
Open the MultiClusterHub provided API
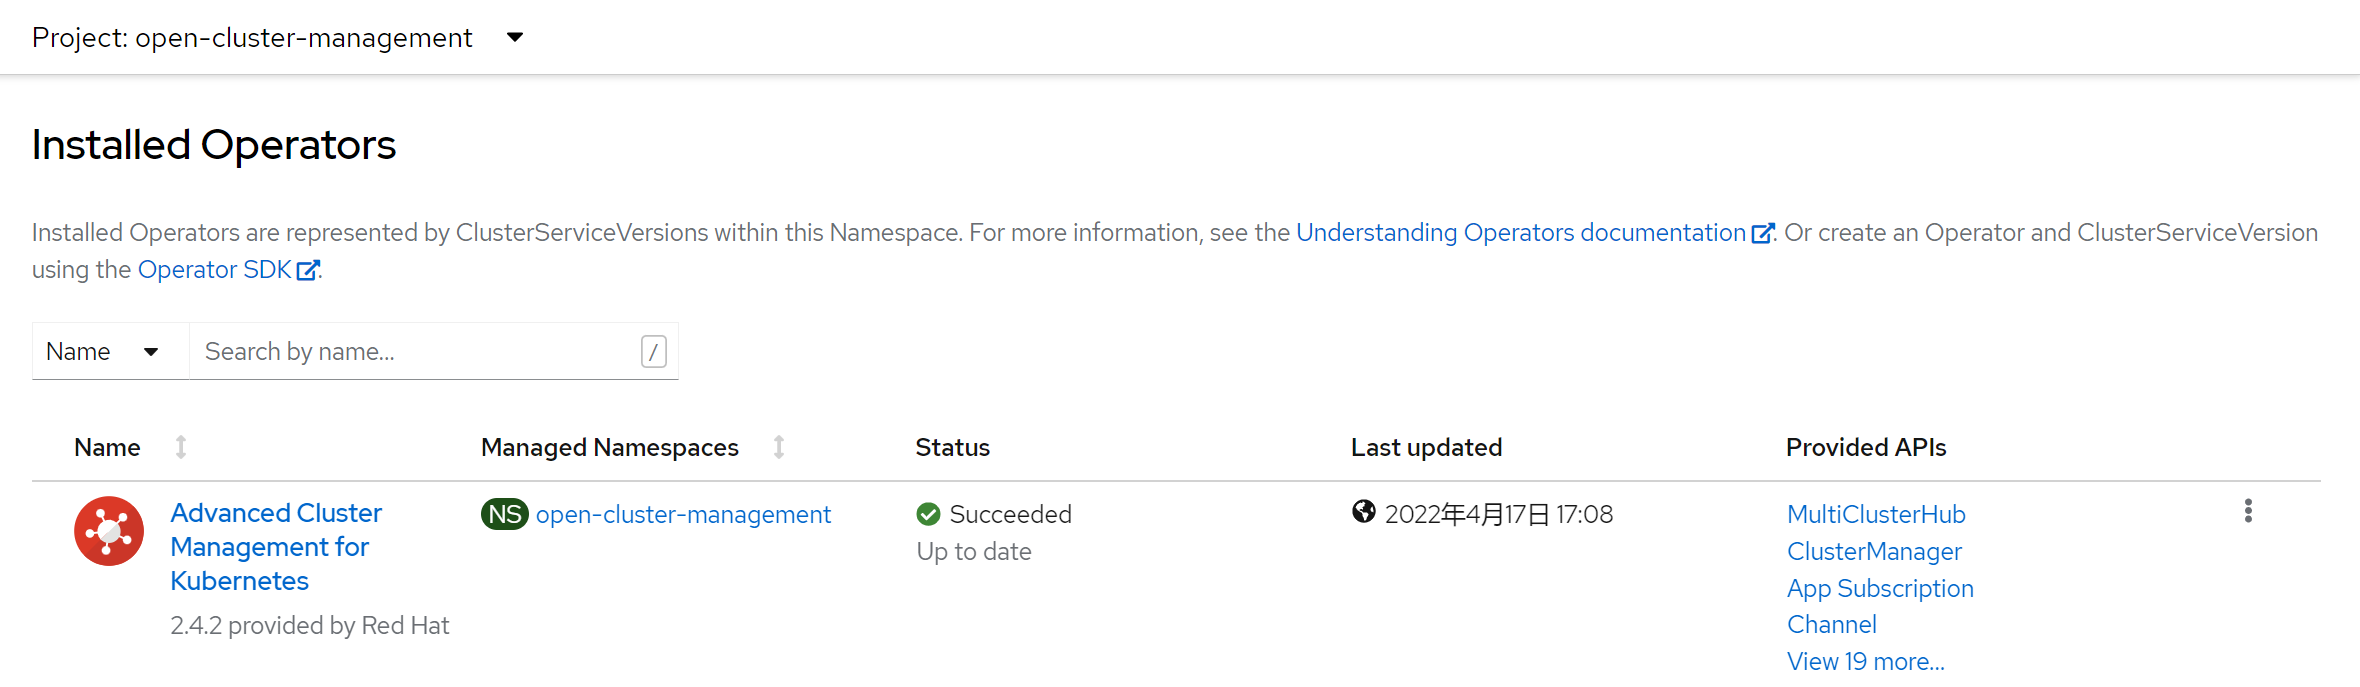pyautogui.click(x=1876, y=514)
